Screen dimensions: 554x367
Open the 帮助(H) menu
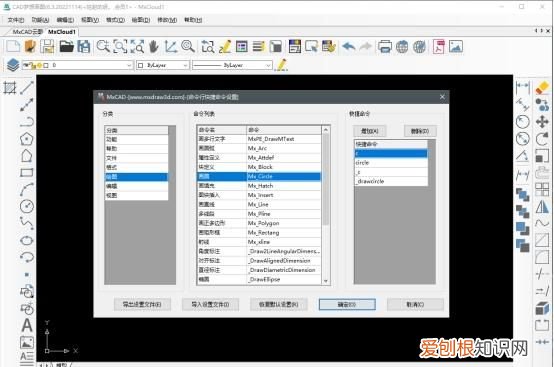(193, 20)
